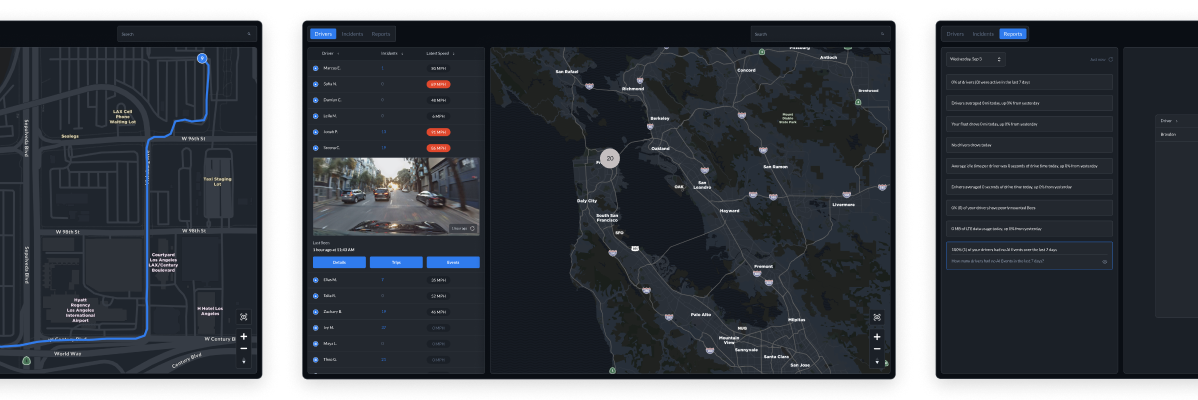
Task: Select the Sofia N. driver row
Action: [396, 84]
